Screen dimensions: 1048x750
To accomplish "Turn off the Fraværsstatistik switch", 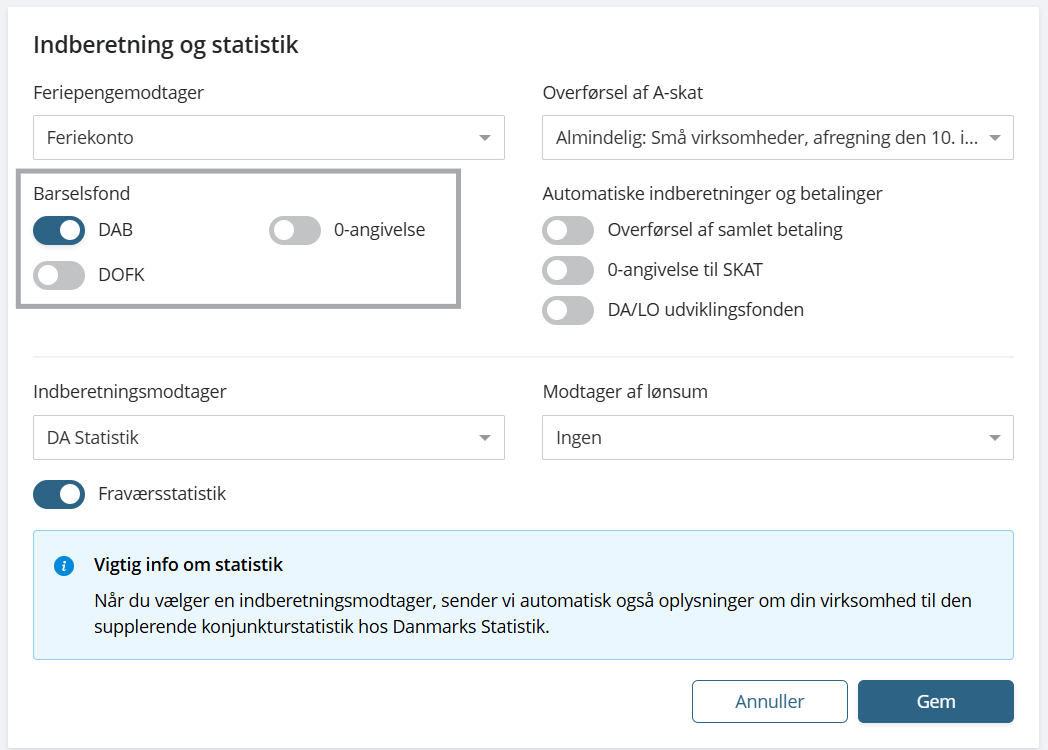I will click(x=59, y=494).
